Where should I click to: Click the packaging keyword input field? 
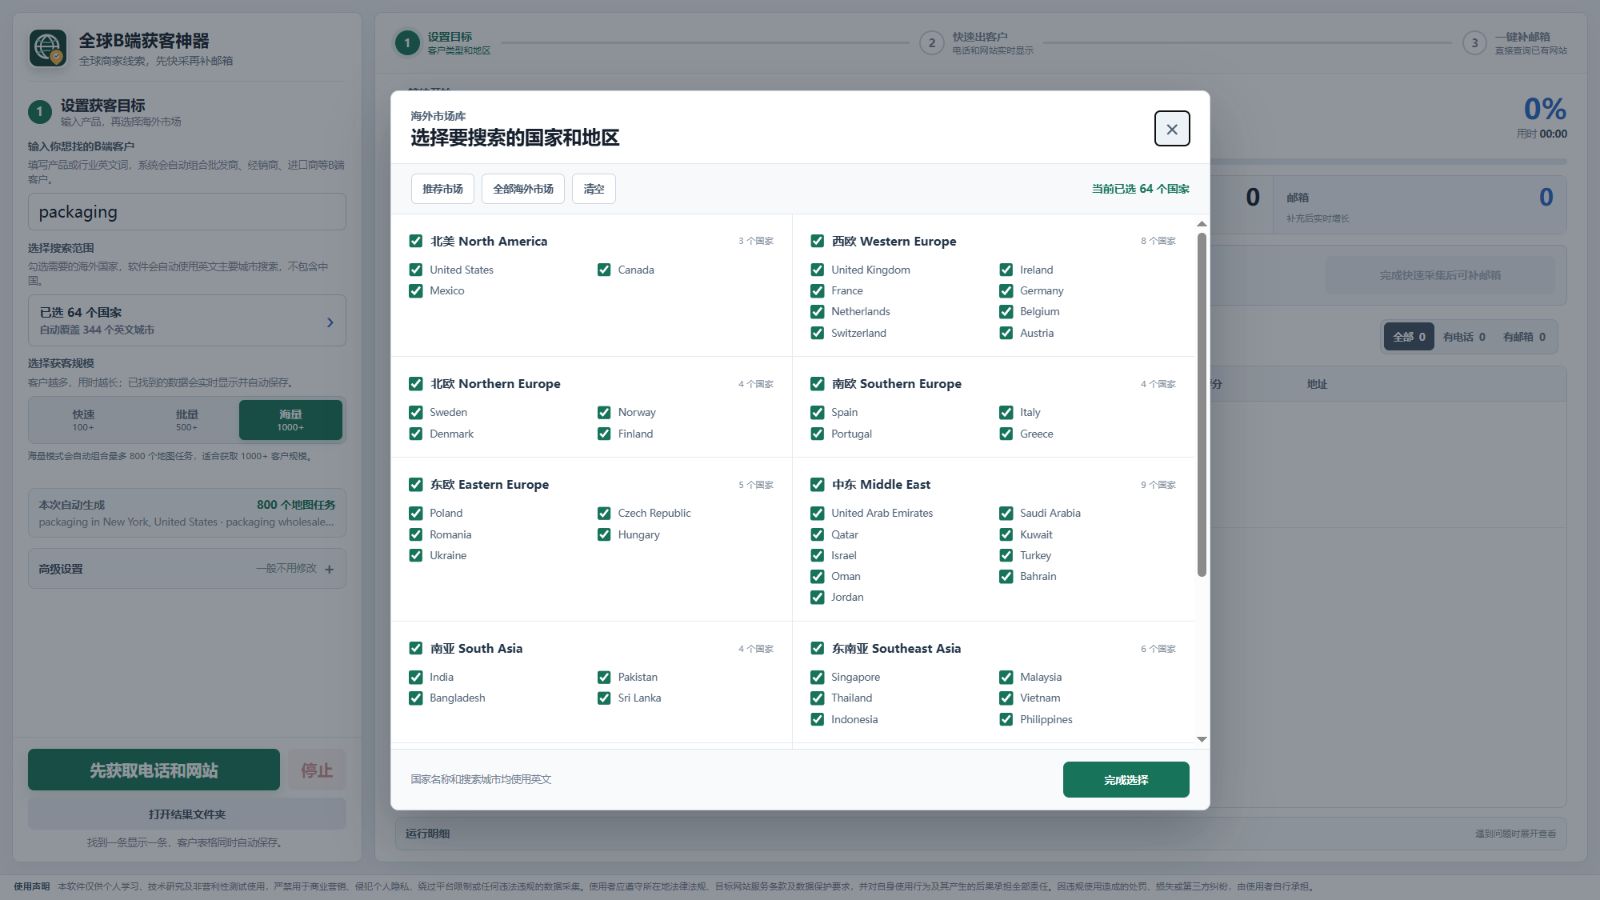tap(187, 212)
